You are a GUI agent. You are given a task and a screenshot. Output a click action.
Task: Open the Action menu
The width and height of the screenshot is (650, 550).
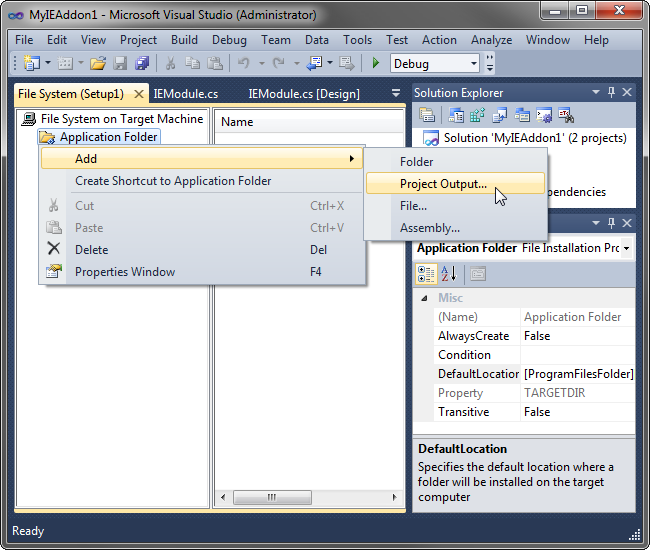pos(439,40)
